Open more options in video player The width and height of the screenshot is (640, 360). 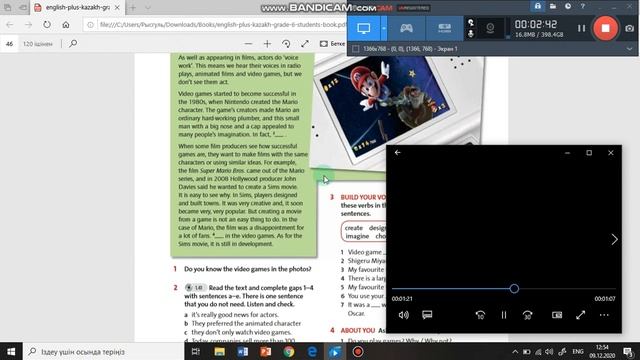[604, 315]
